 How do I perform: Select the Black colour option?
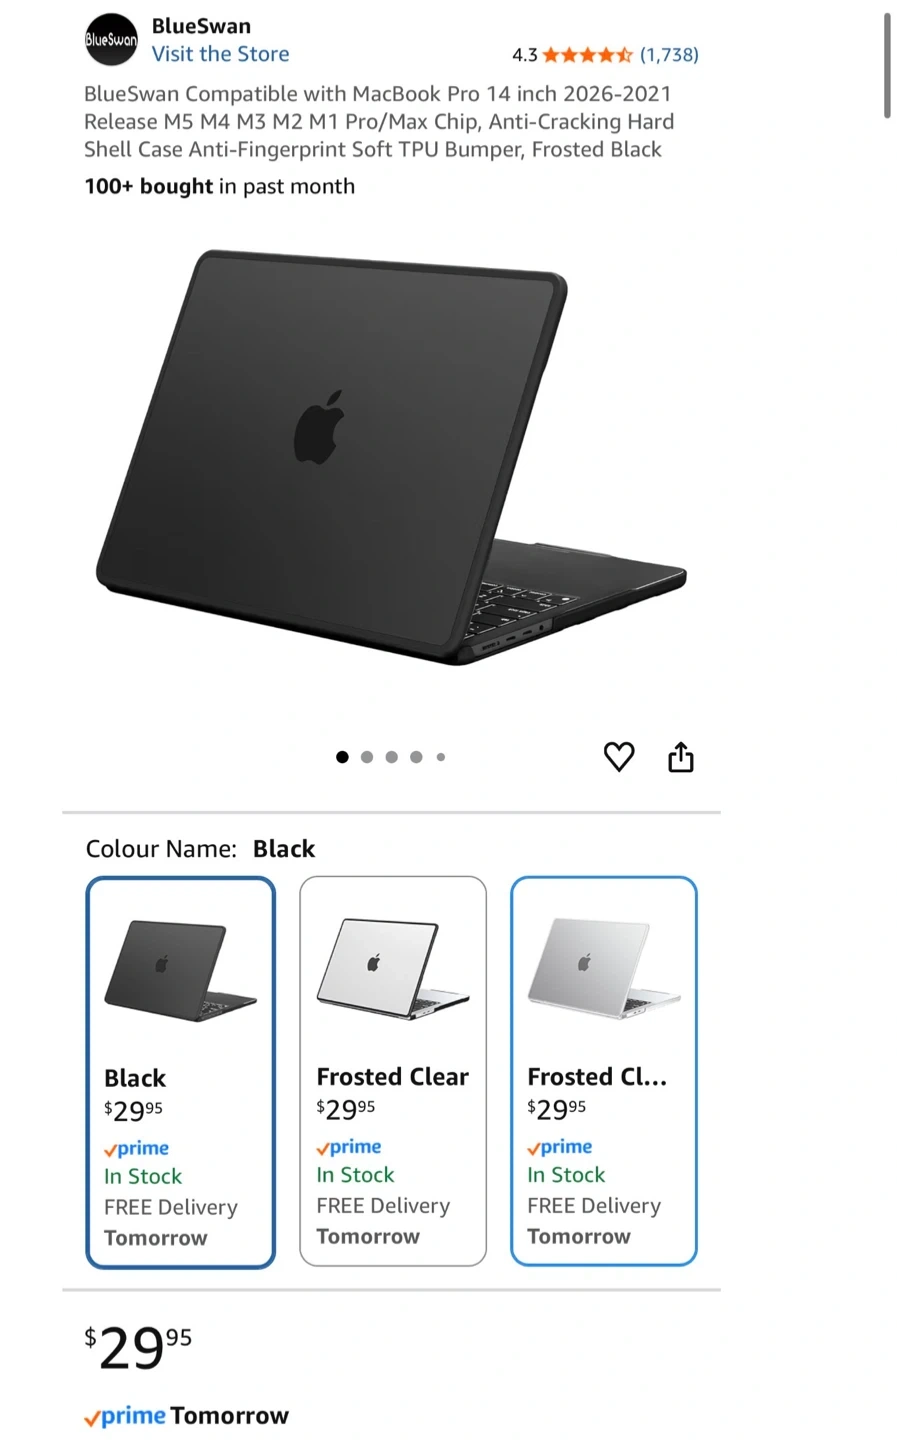pos(180,1072)
